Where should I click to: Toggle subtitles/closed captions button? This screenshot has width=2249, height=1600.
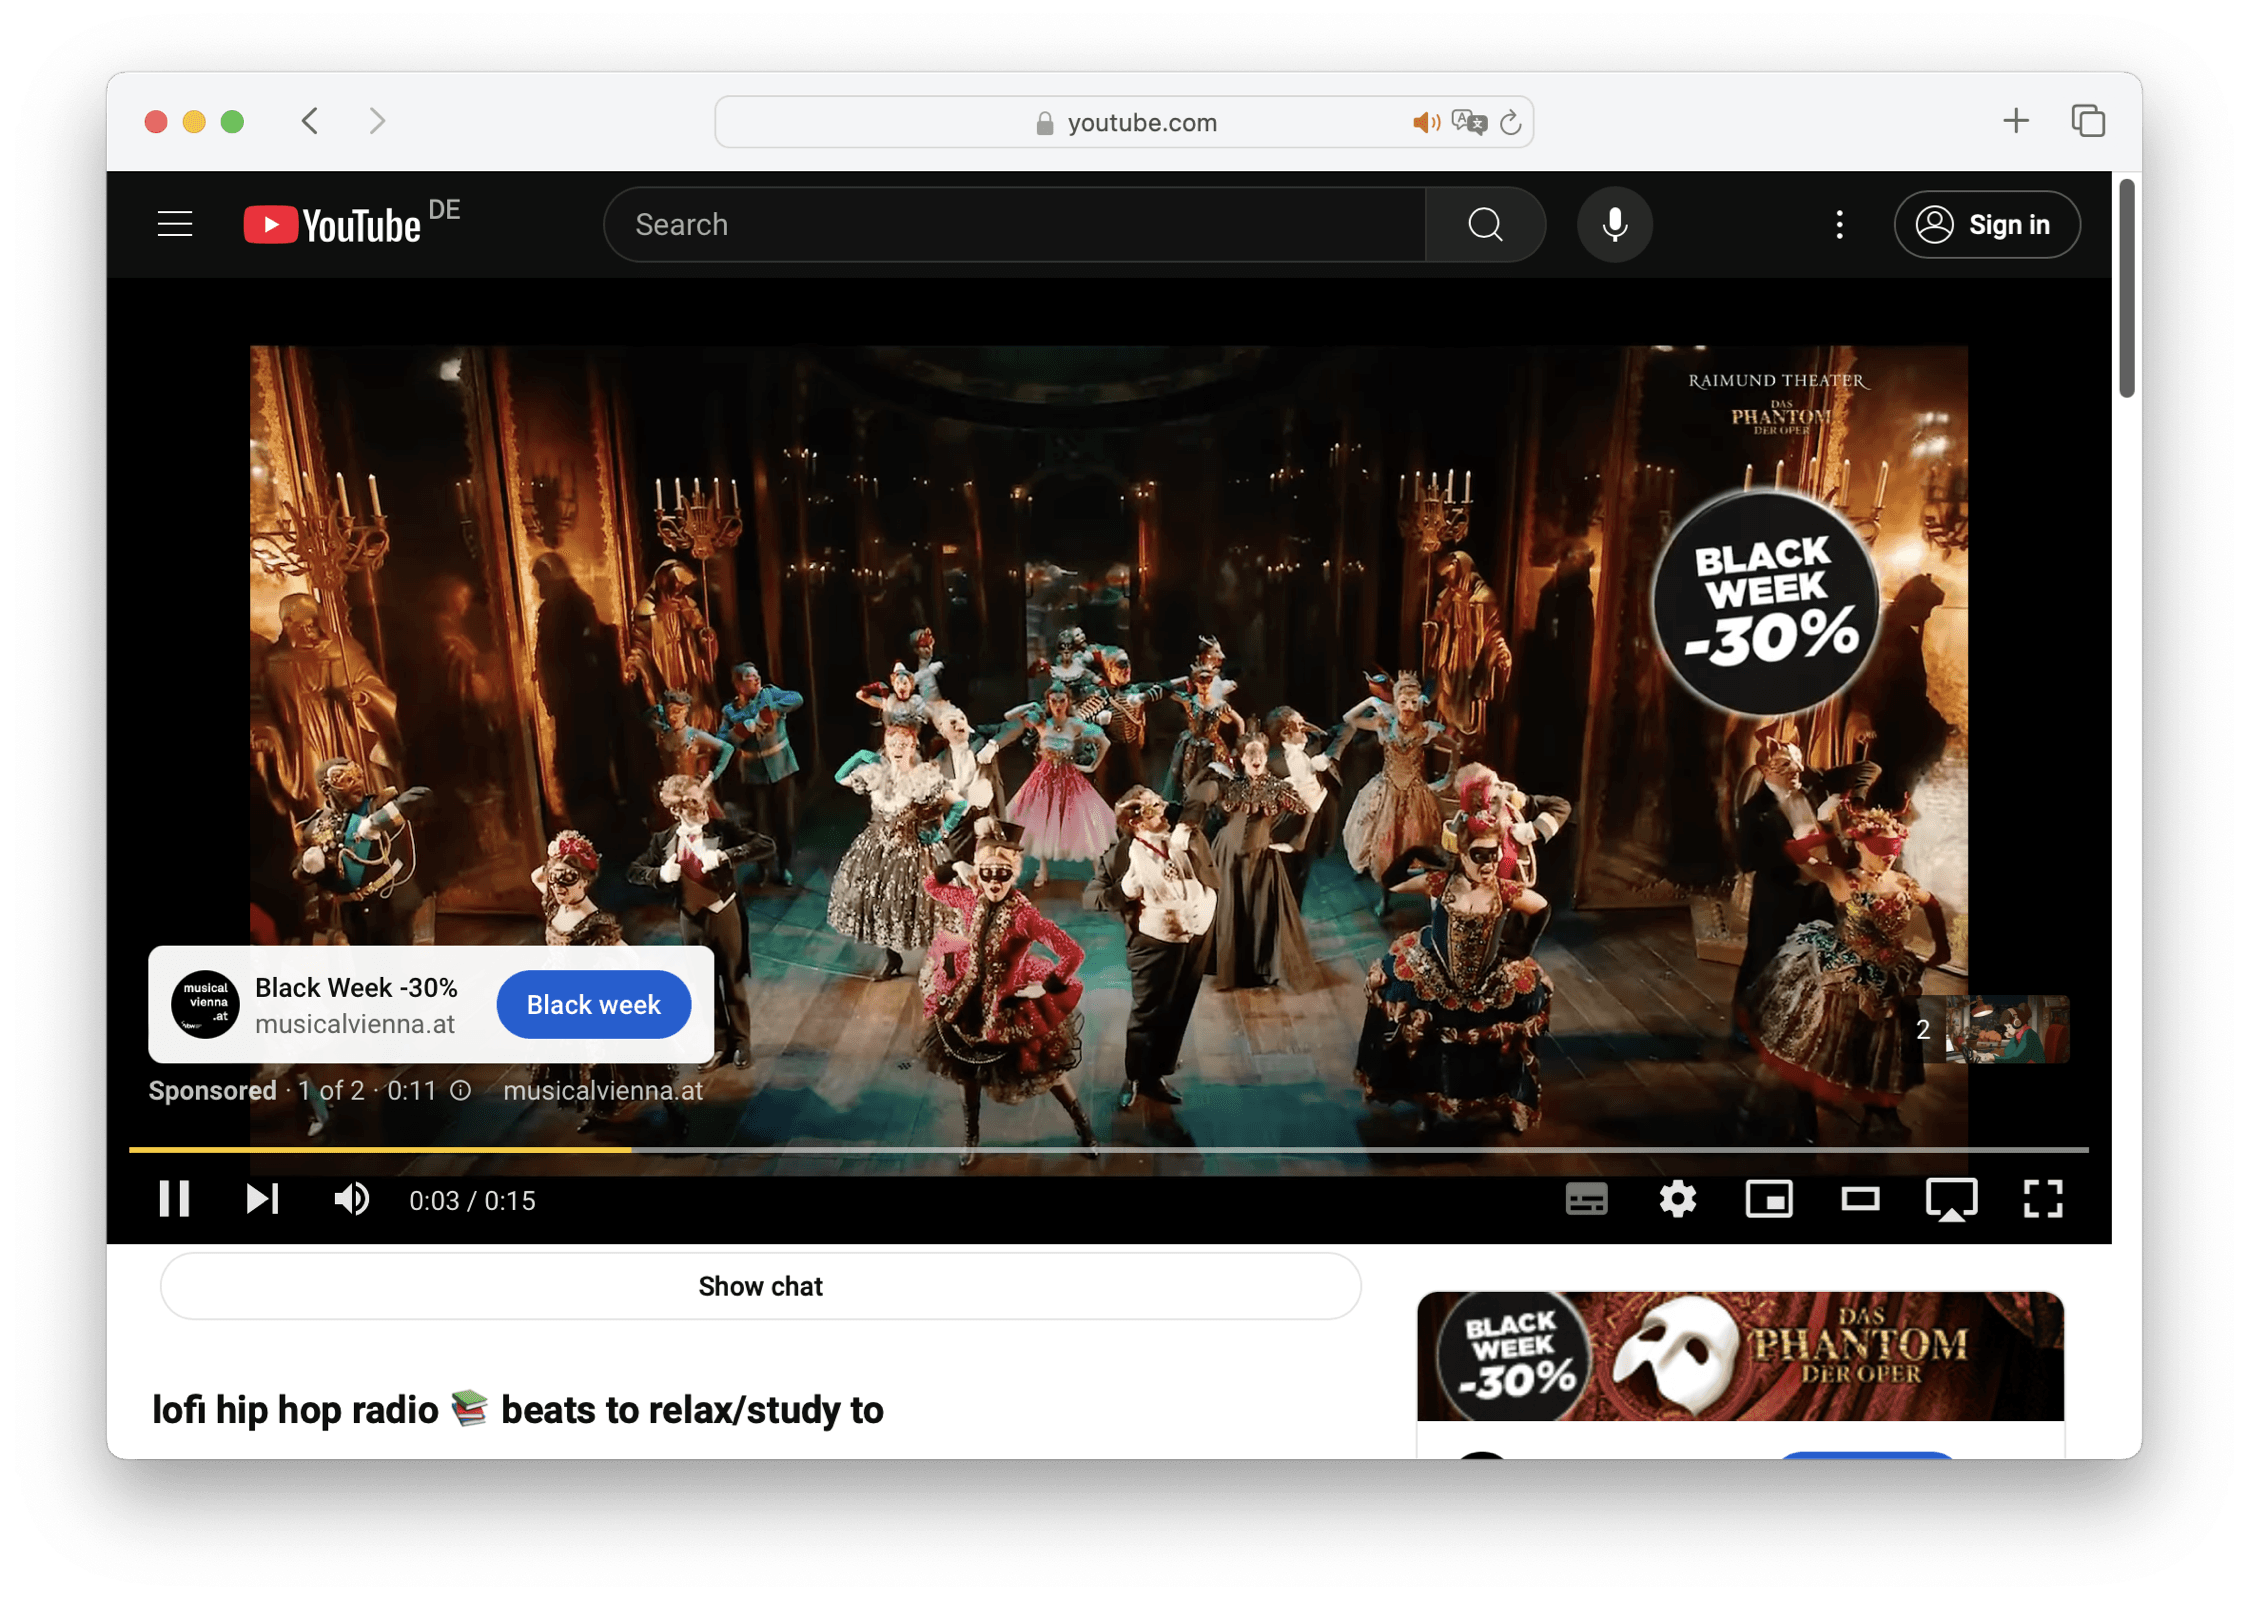click(x=1586, y=1199)
